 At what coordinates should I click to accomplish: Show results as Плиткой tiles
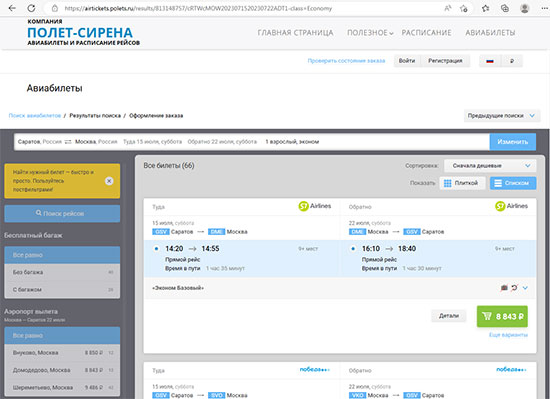462,183
